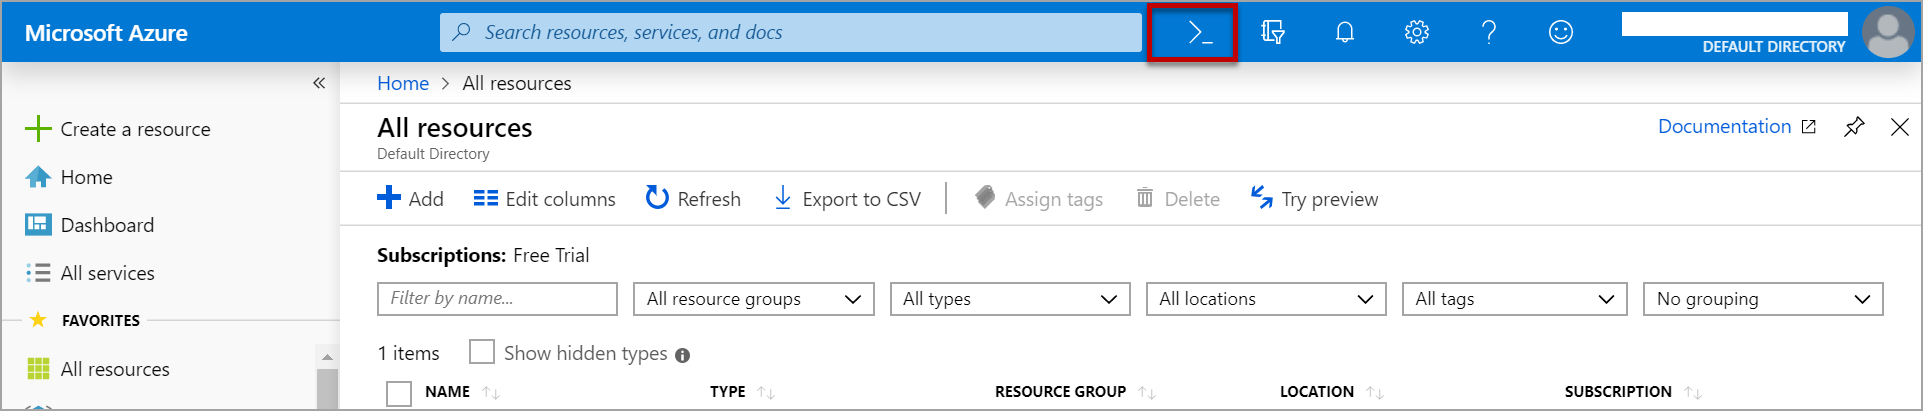
Task: Open the No grouping dropdown
Action: coord(1762,299)
